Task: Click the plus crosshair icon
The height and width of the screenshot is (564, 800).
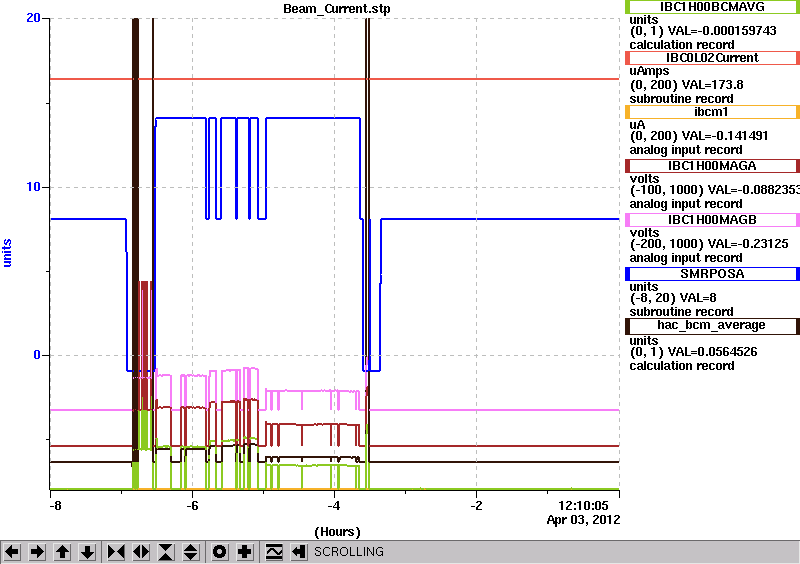Action: [245, 552]
